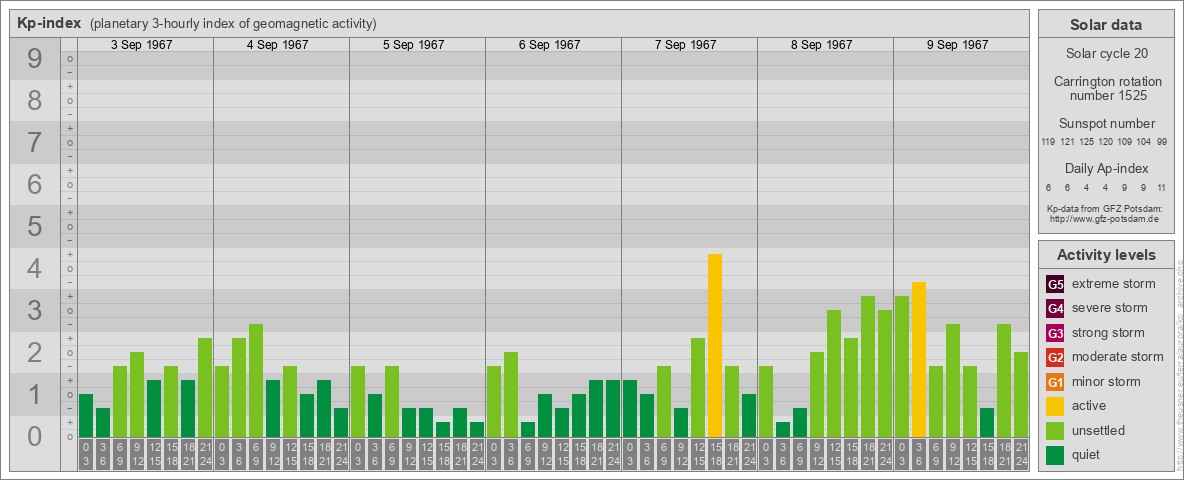Click the G4 severe storm badge
1184x480 pixels.
click(x=1055, y=309)
